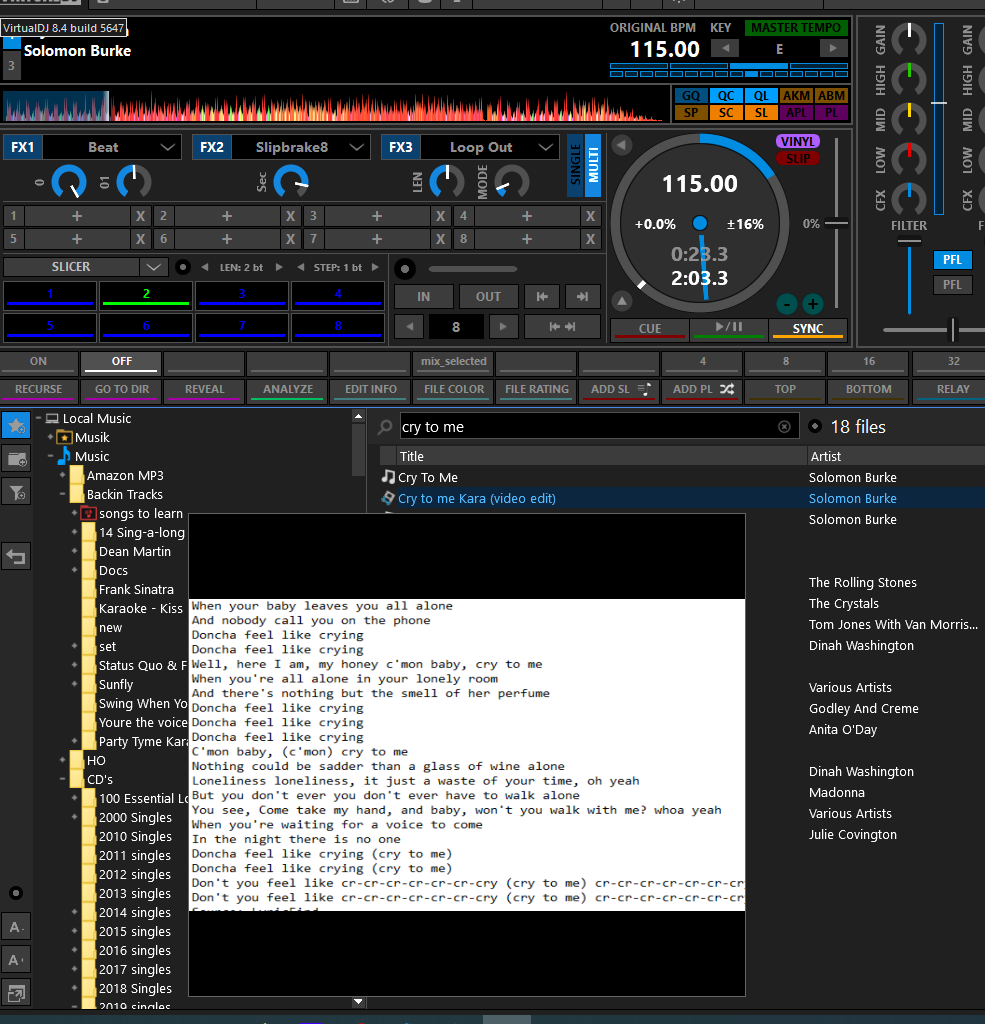Select the APL pad page
This screenshot has height=1024, width=985.
pyautogui.click(x=796, y=113)
